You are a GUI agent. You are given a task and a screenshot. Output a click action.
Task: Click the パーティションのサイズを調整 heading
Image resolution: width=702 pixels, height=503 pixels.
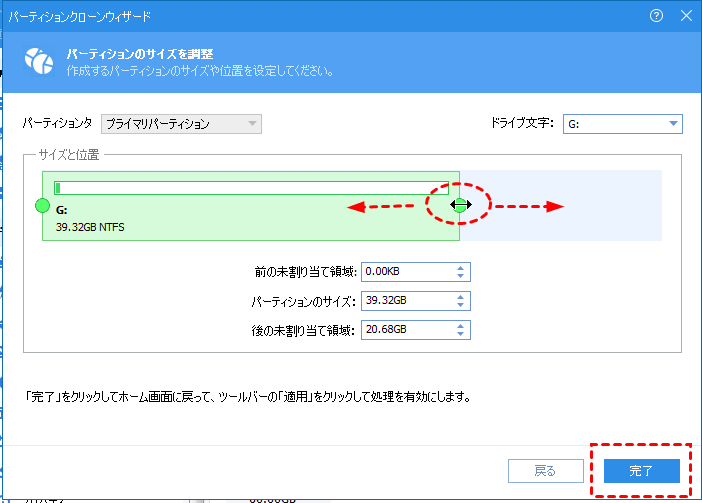[140, 54]
